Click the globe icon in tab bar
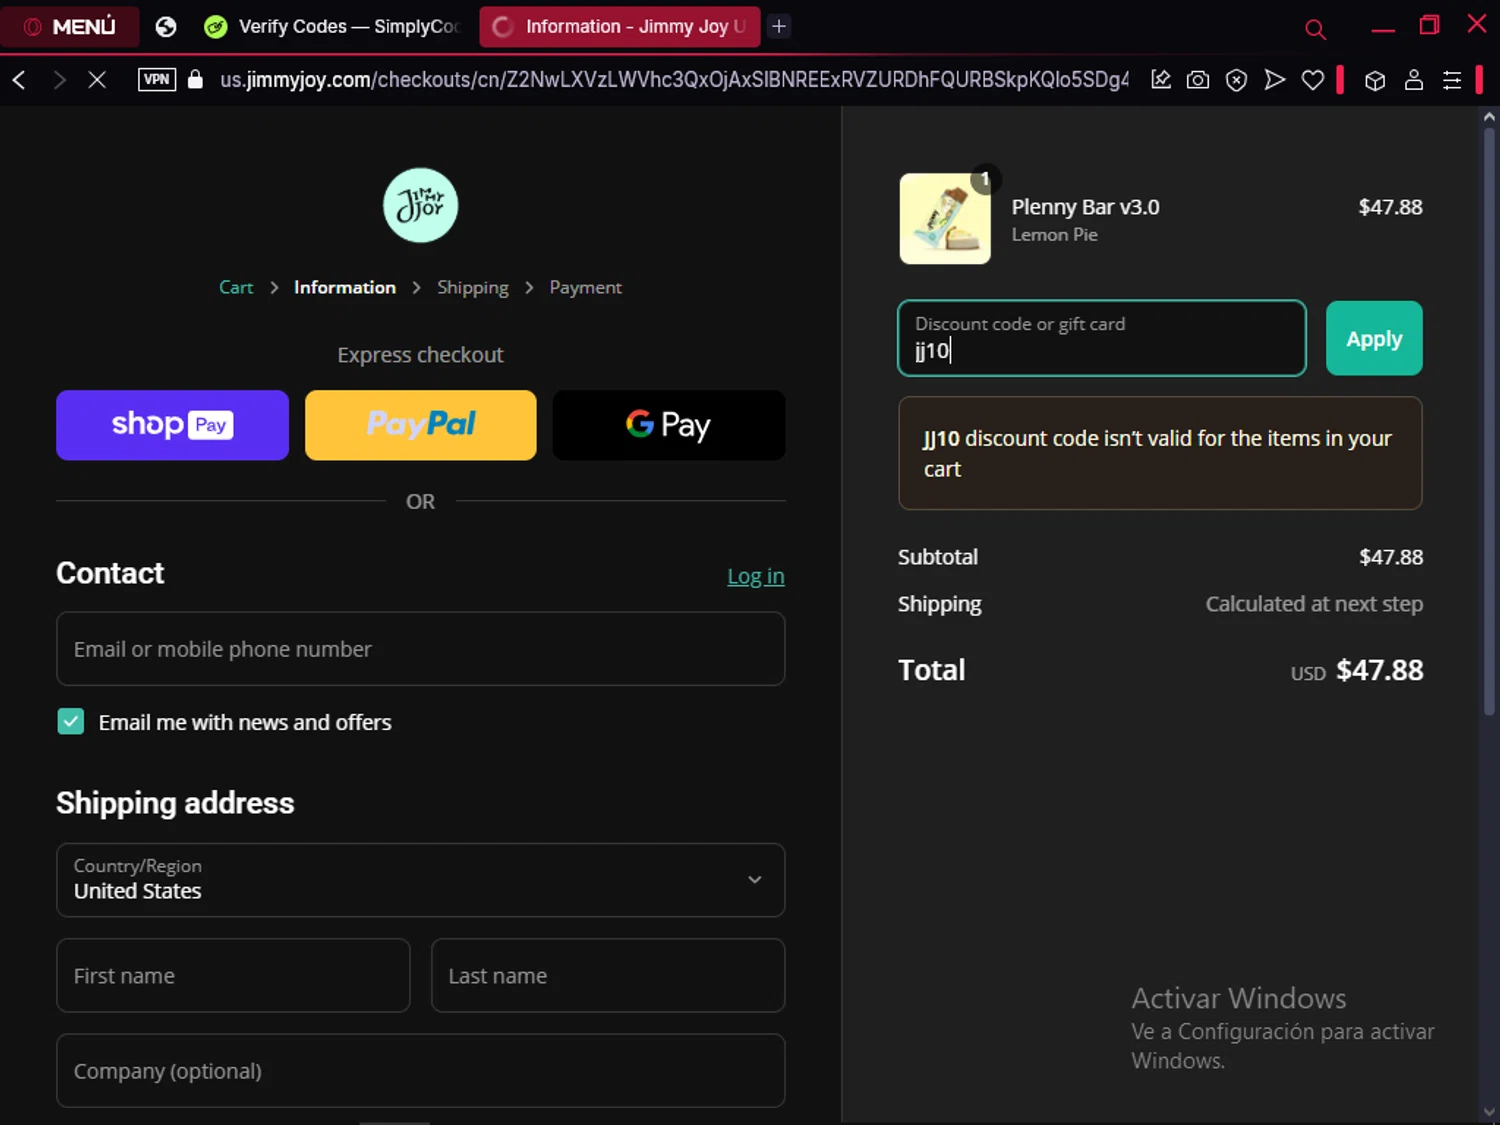The height and width of the screenshot is (1125, 1500). coord(166,27)
